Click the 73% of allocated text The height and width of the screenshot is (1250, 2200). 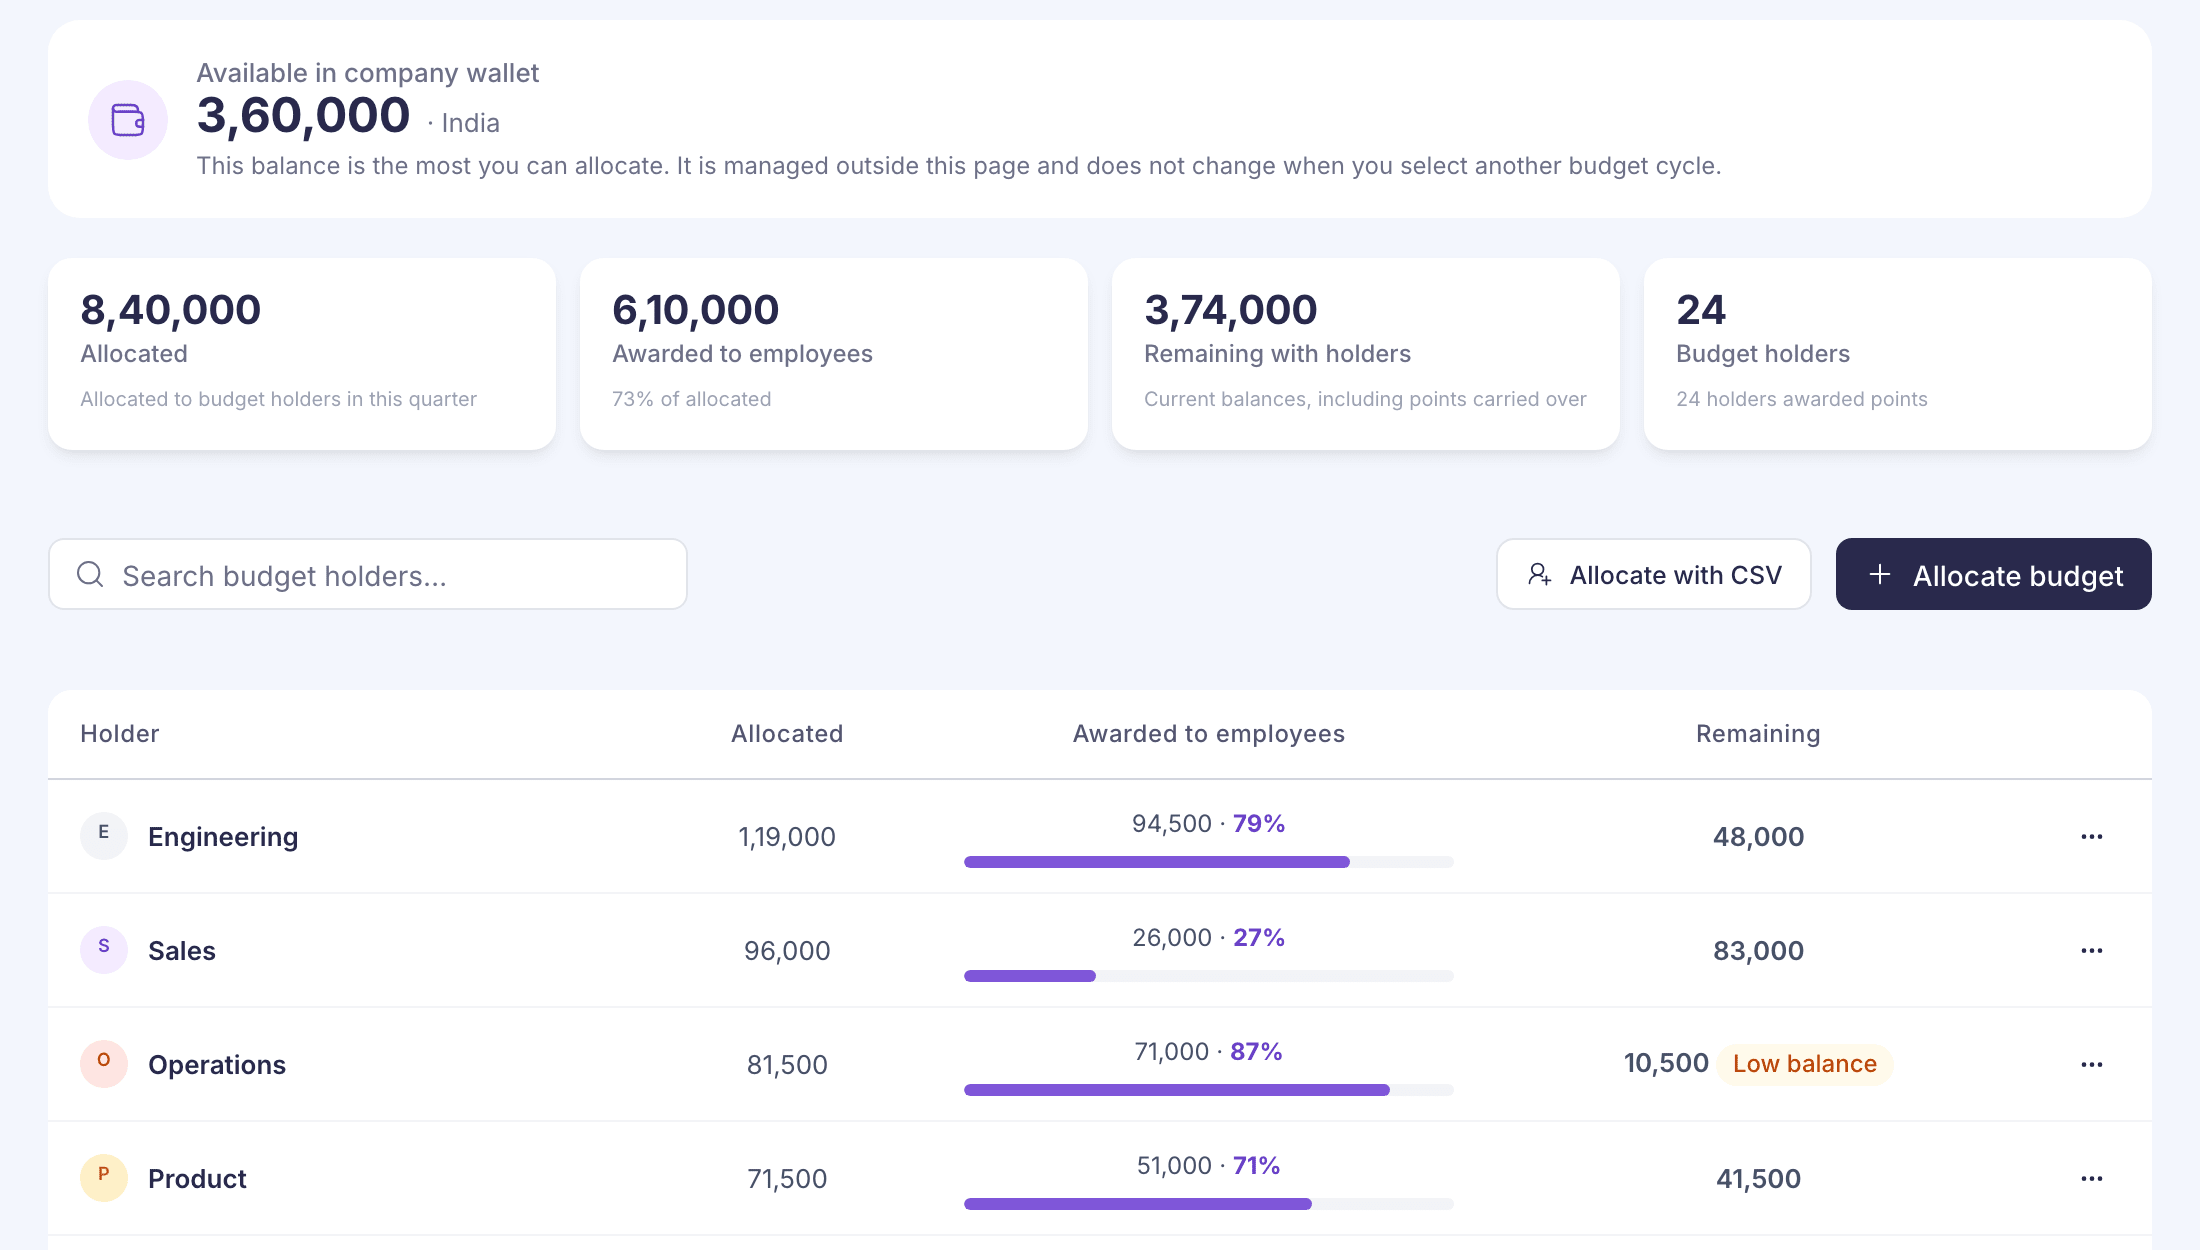(692, 399)
